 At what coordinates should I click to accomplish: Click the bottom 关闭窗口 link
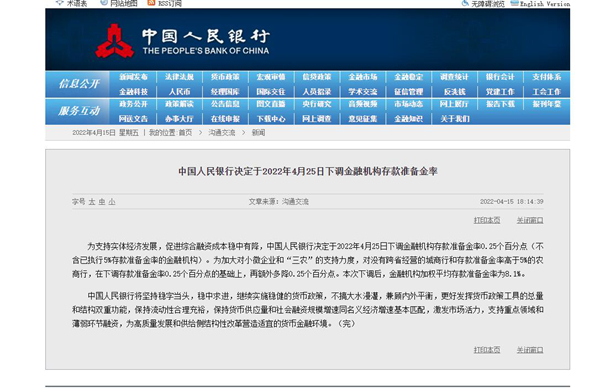point(530,350)
